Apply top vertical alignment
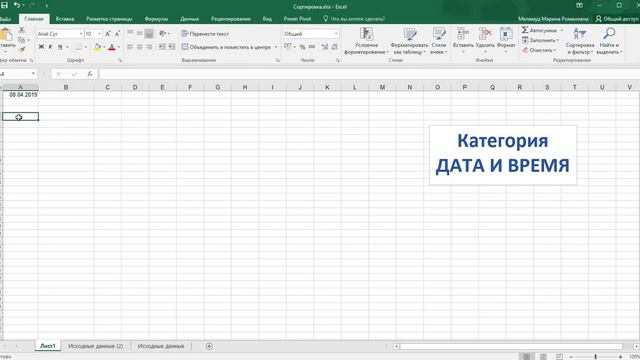The width and height of the screenshot is (640, 360). coord(130,33)
